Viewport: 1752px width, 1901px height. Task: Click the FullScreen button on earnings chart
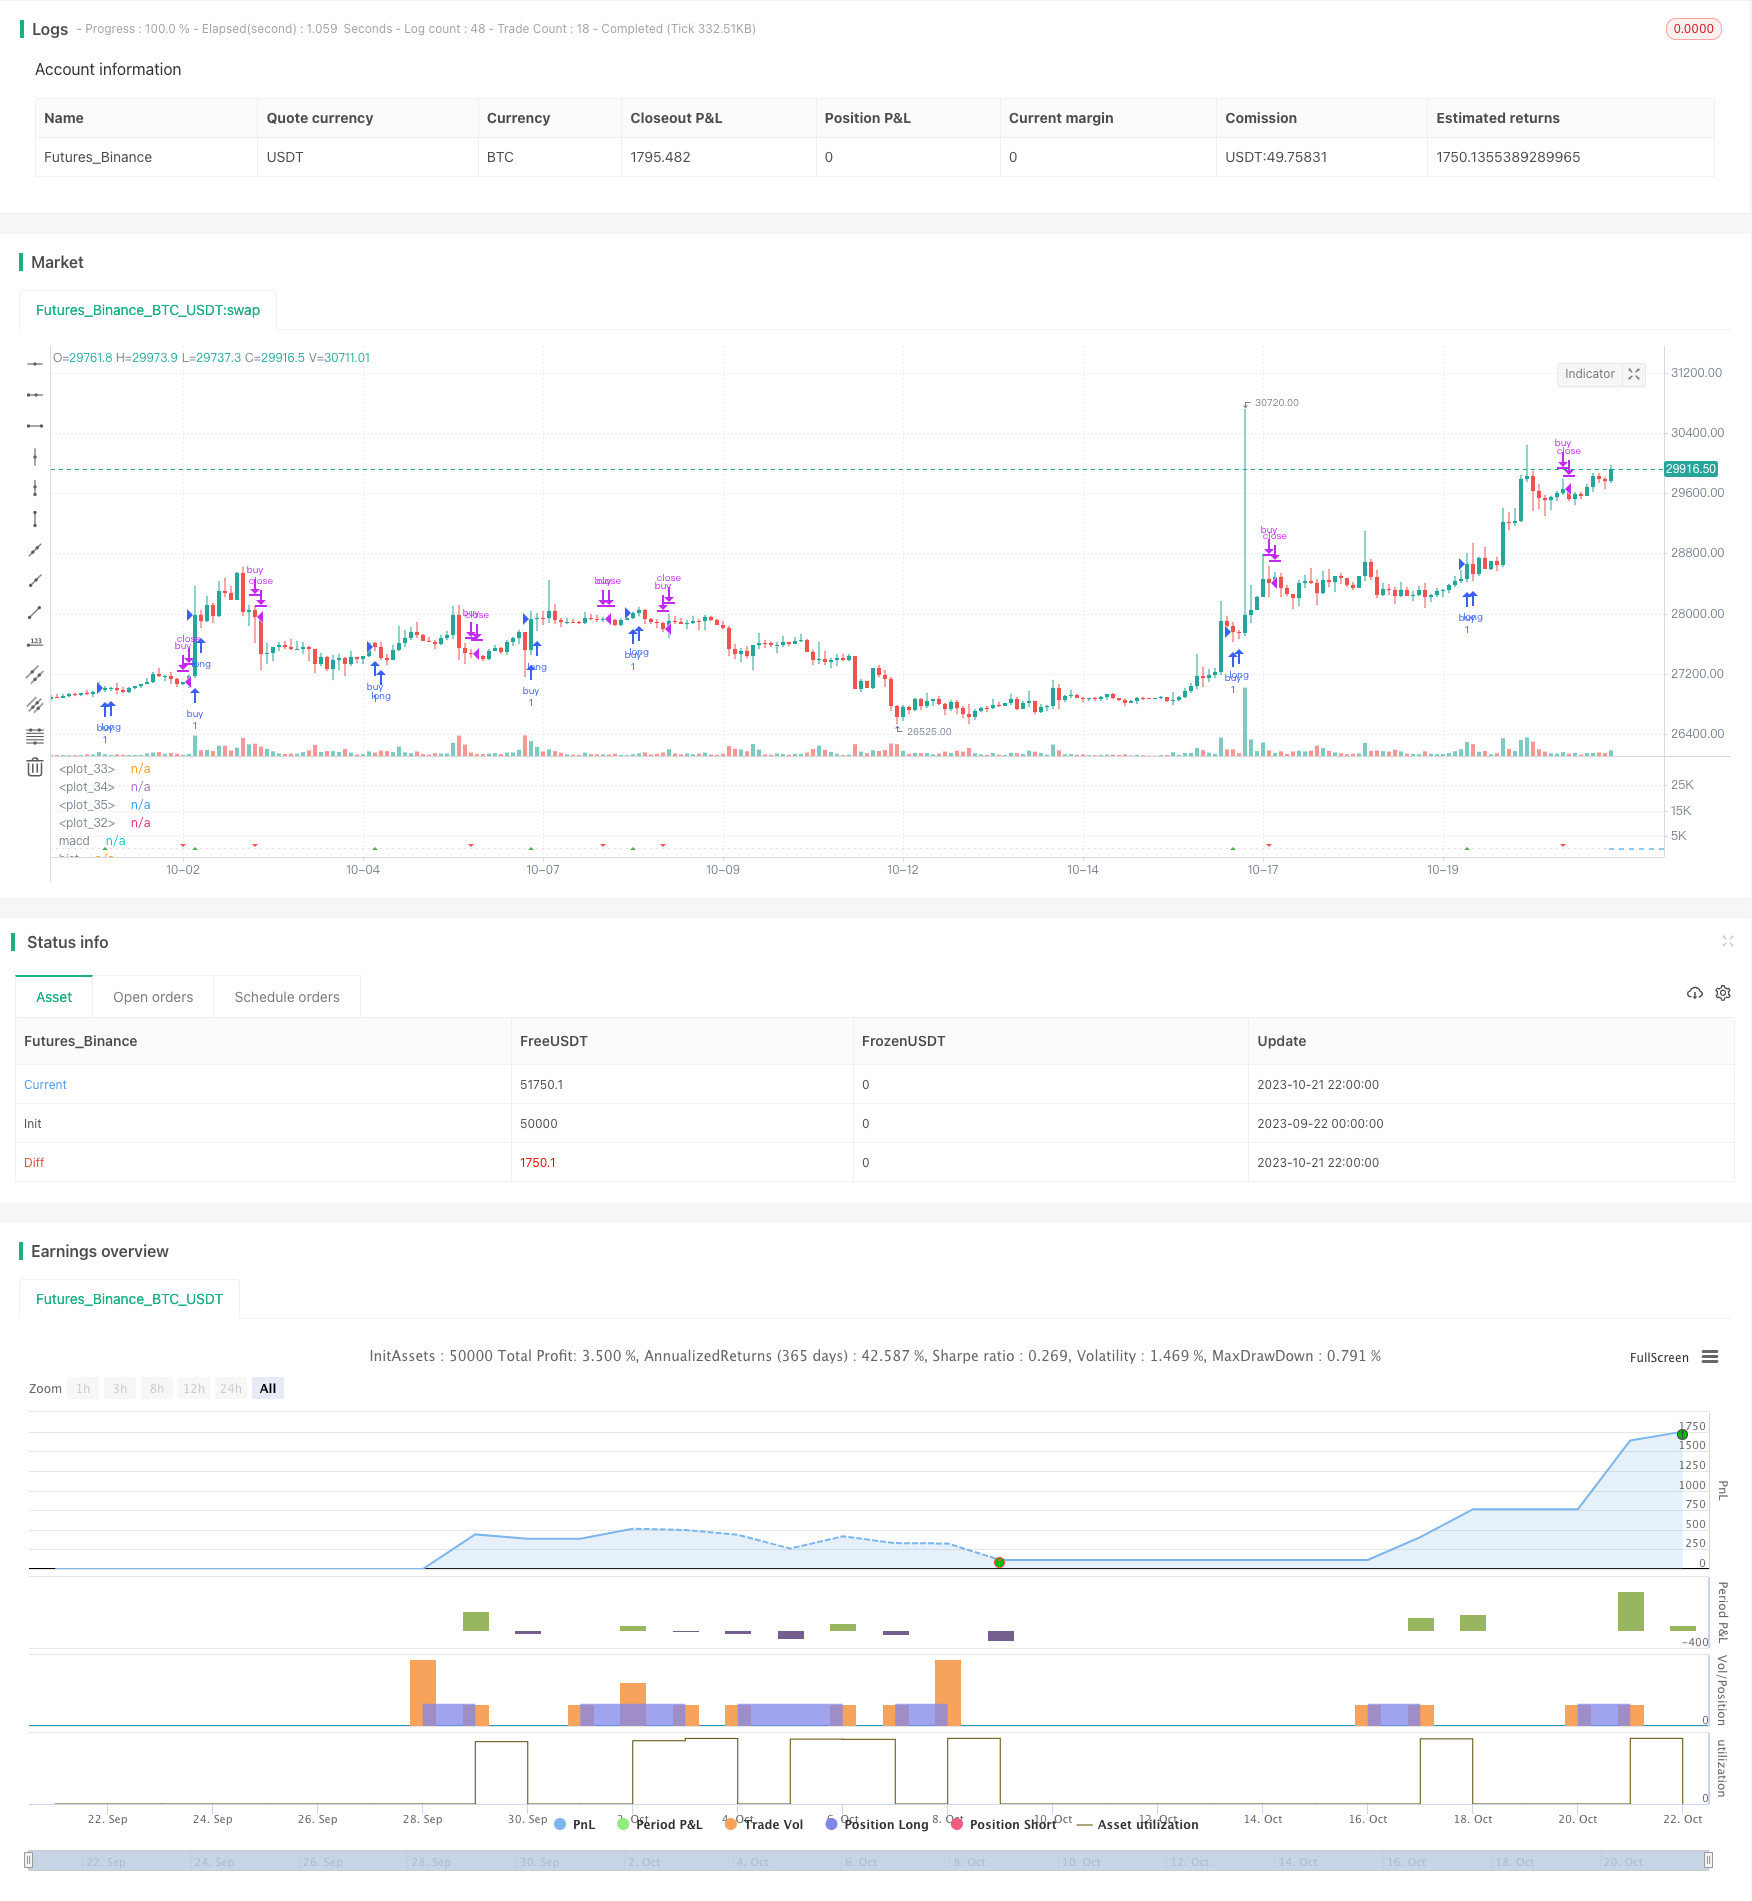click(x=1659, y=1357)
